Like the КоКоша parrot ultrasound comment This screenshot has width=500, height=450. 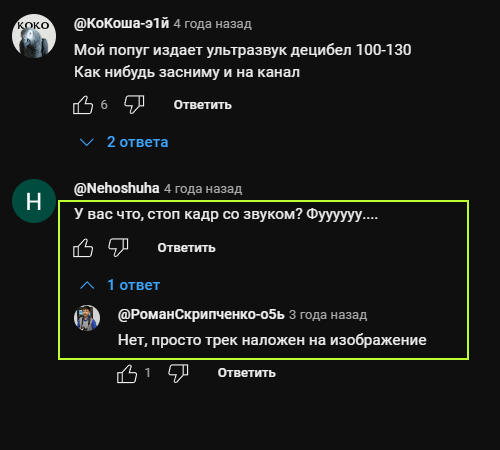pyautogui.click(x=83, y=105)
